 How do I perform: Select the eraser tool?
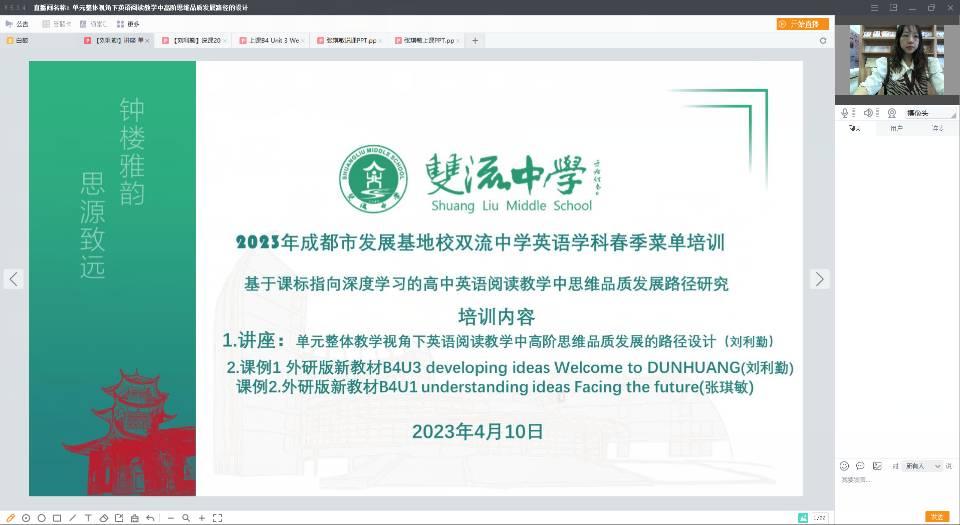[x=104, y=518]
